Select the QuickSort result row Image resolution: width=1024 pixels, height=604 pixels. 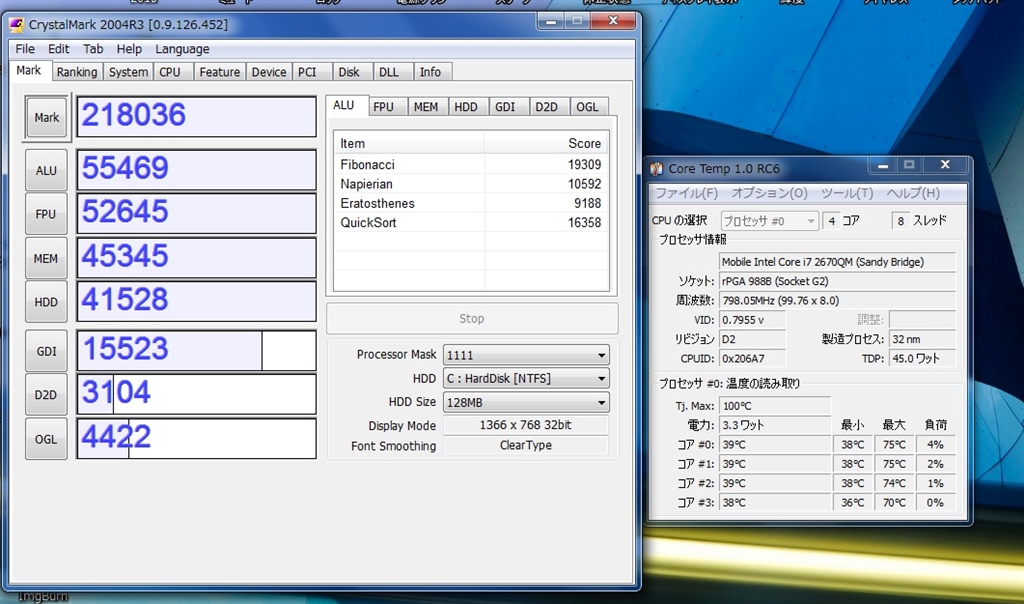coord(471,223)
